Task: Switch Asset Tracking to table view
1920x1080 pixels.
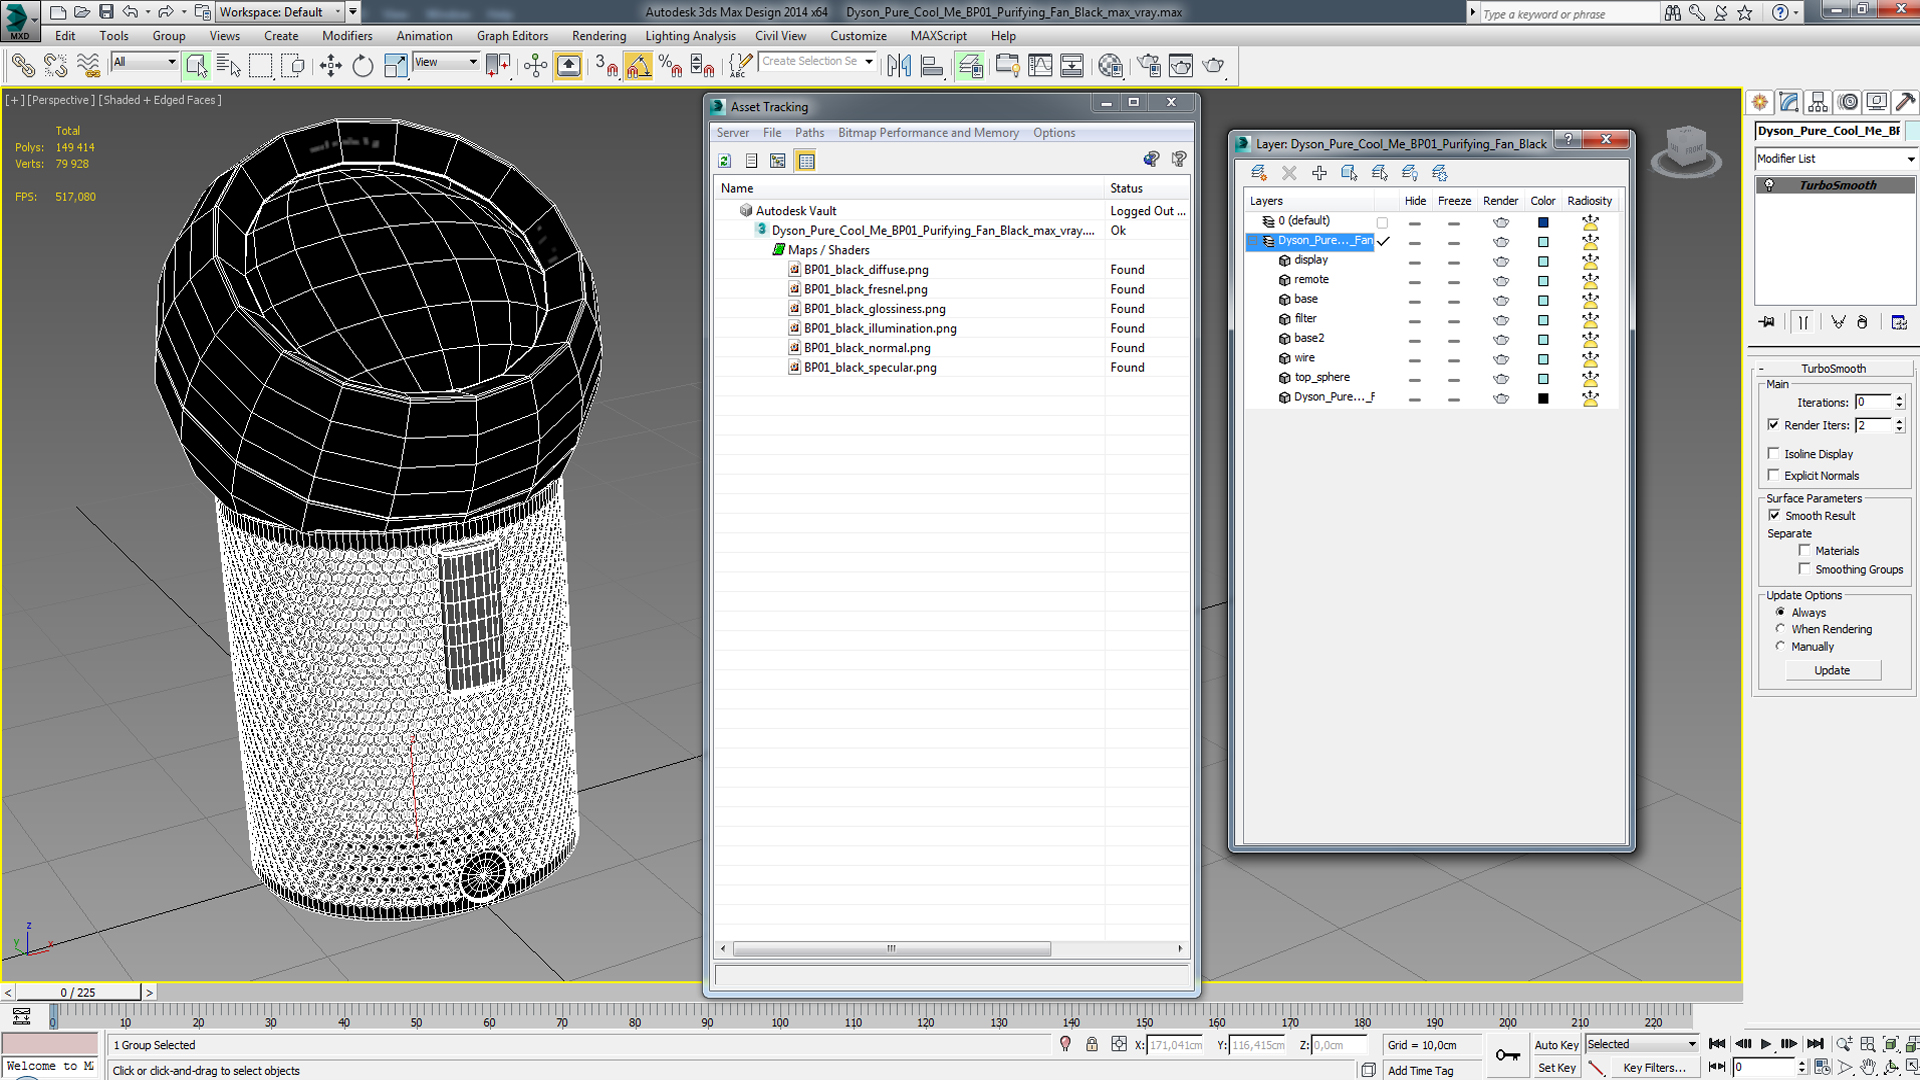Action: (x=806, y=160)
